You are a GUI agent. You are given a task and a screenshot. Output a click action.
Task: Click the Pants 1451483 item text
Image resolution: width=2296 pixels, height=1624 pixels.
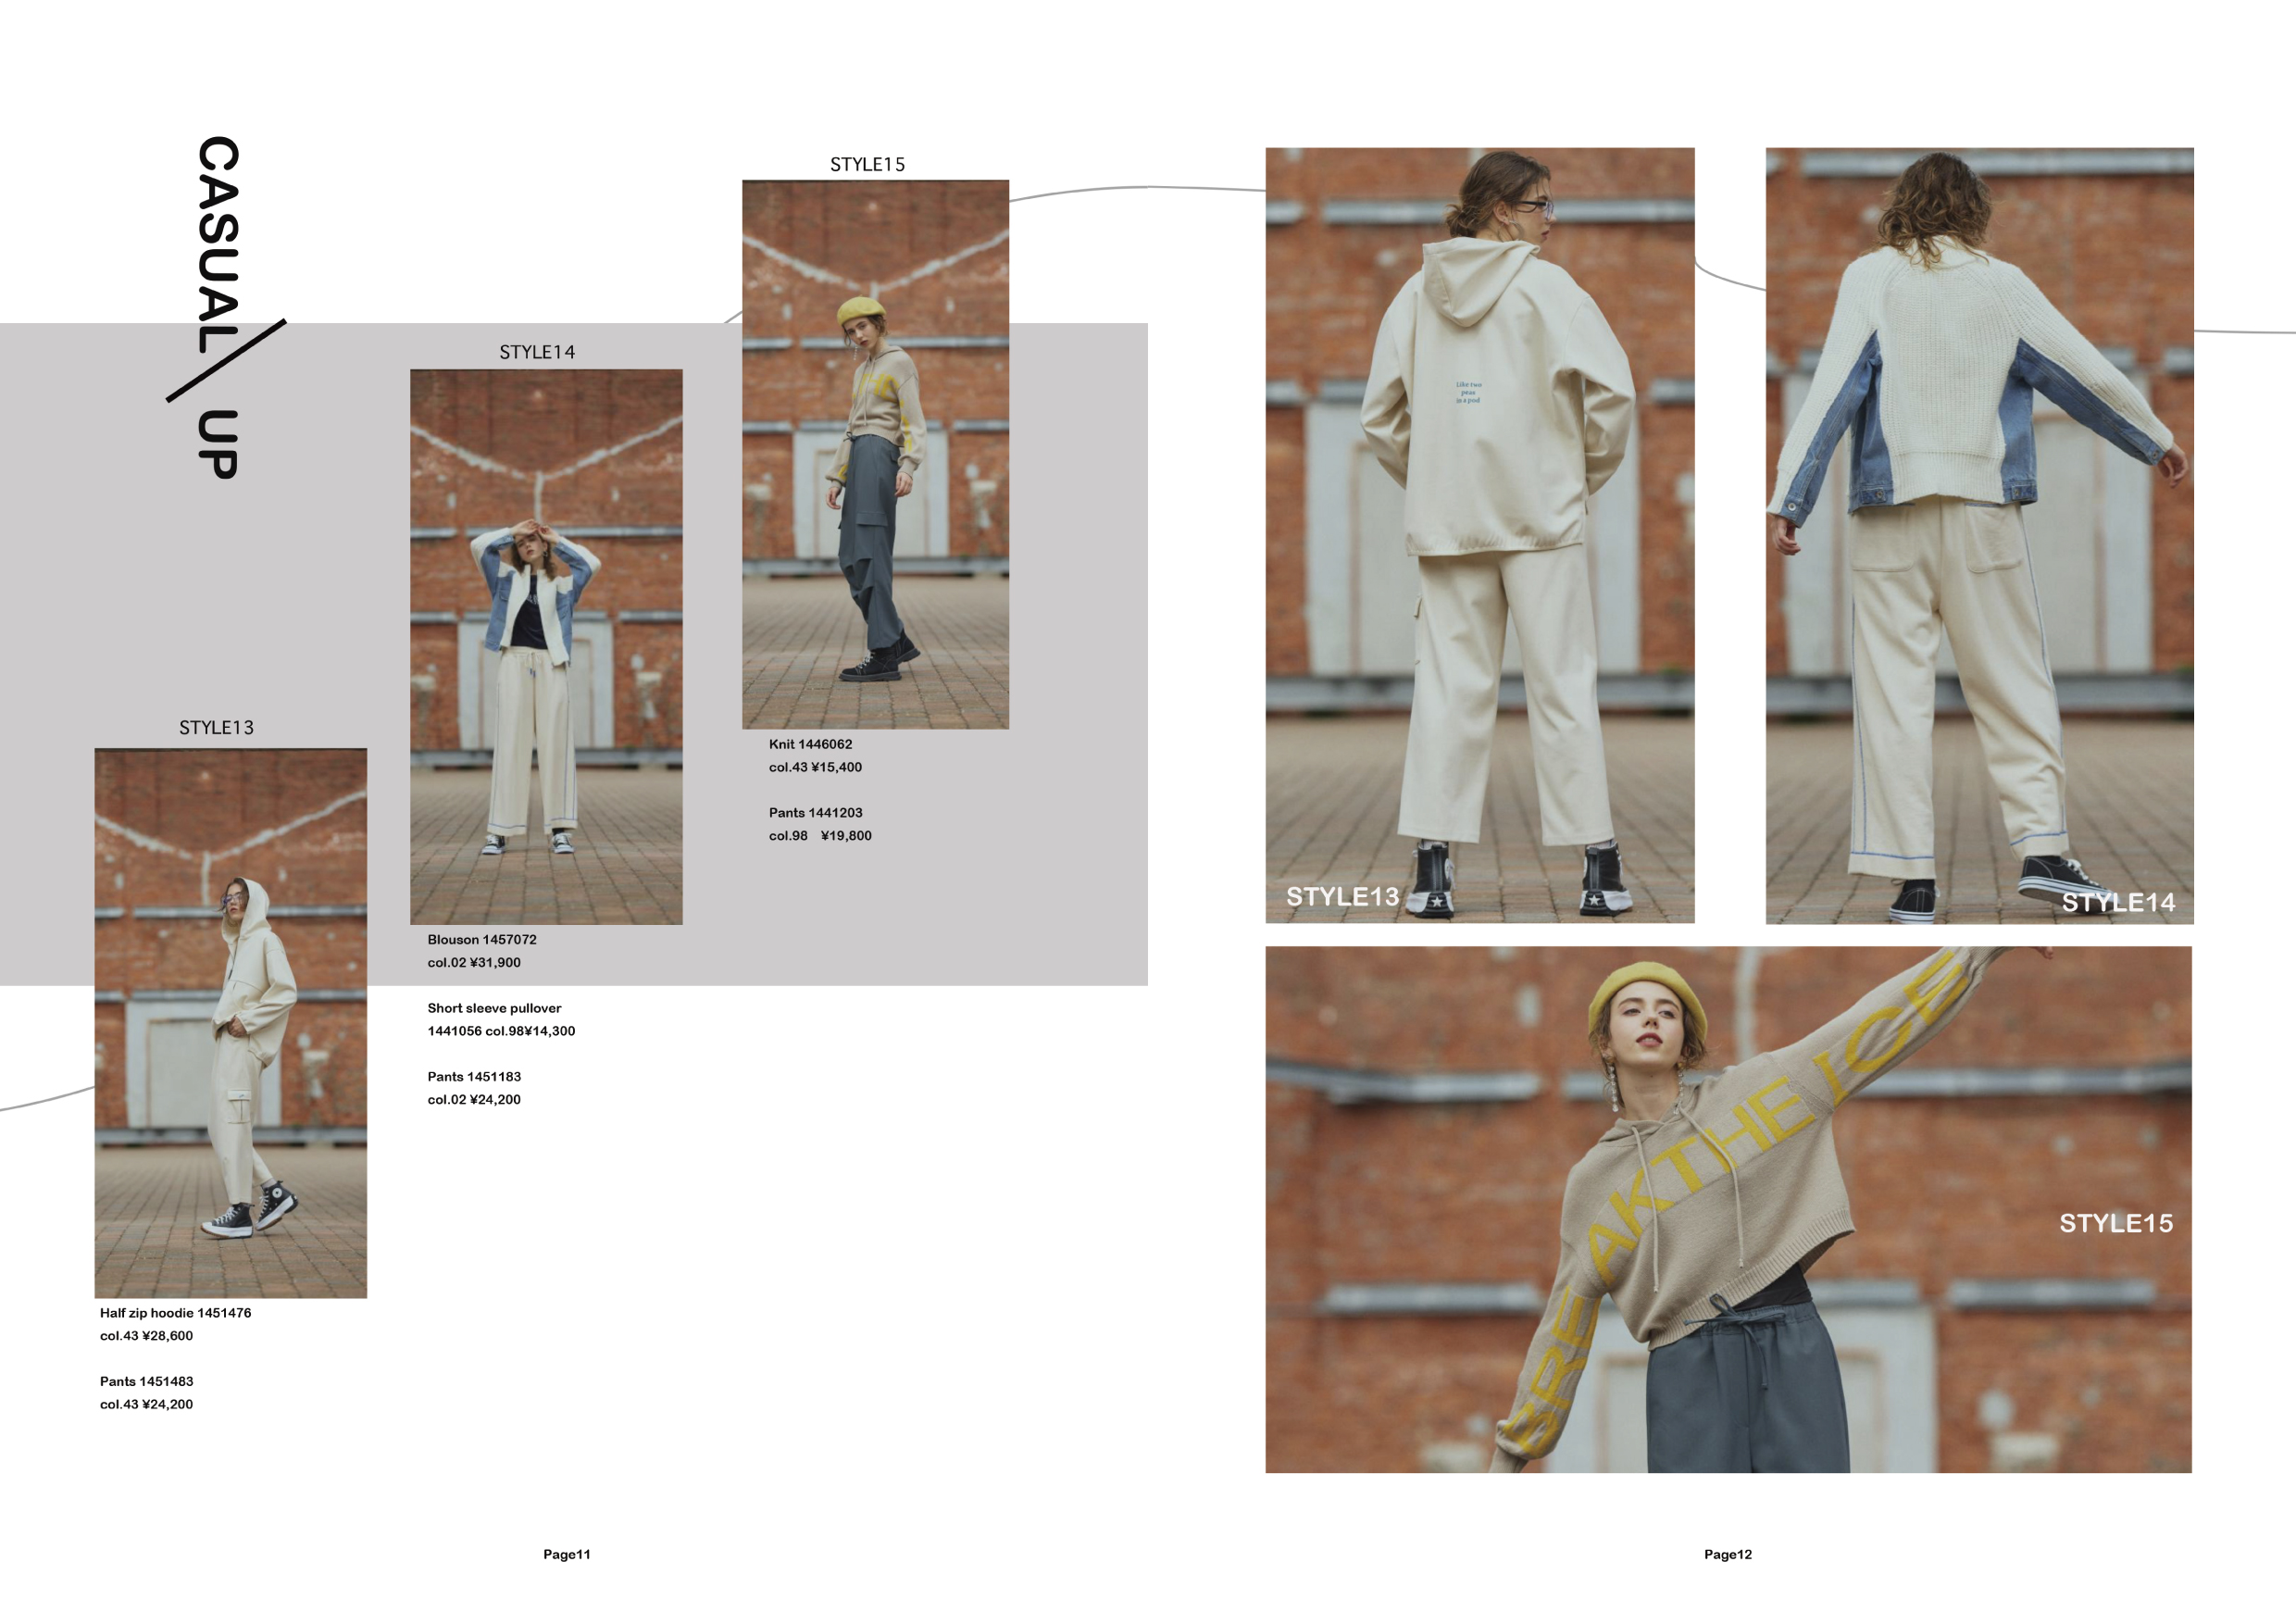146,1381
